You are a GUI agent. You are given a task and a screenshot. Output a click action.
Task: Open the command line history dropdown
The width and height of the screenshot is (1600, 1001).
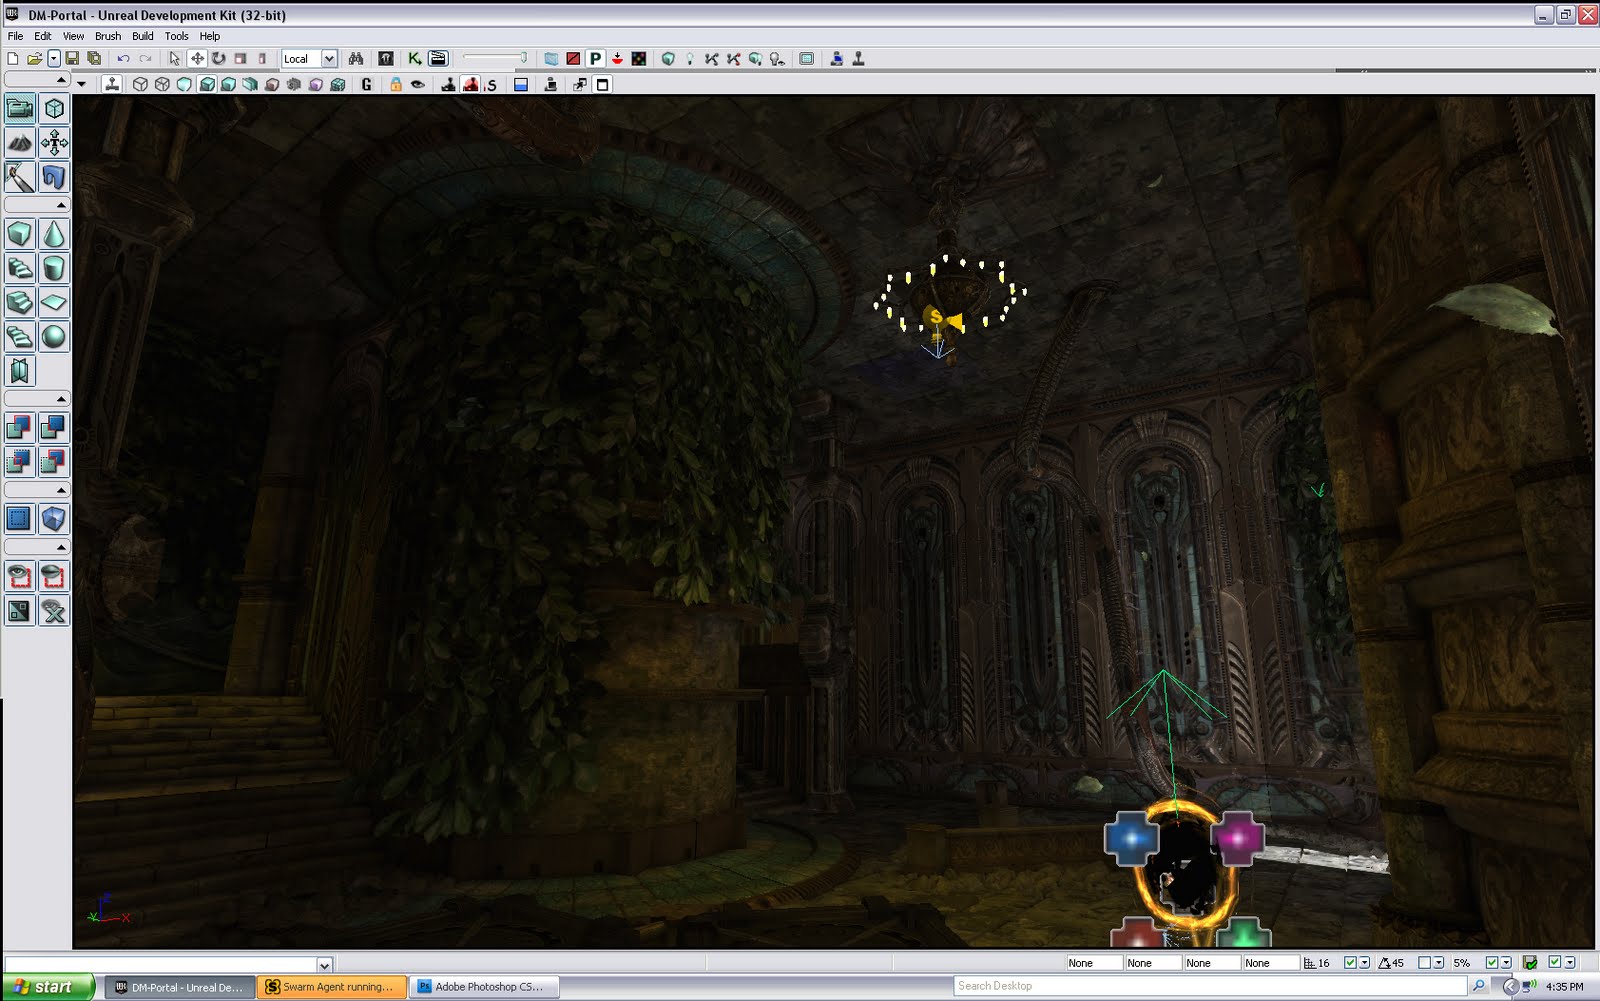[324, 965]
